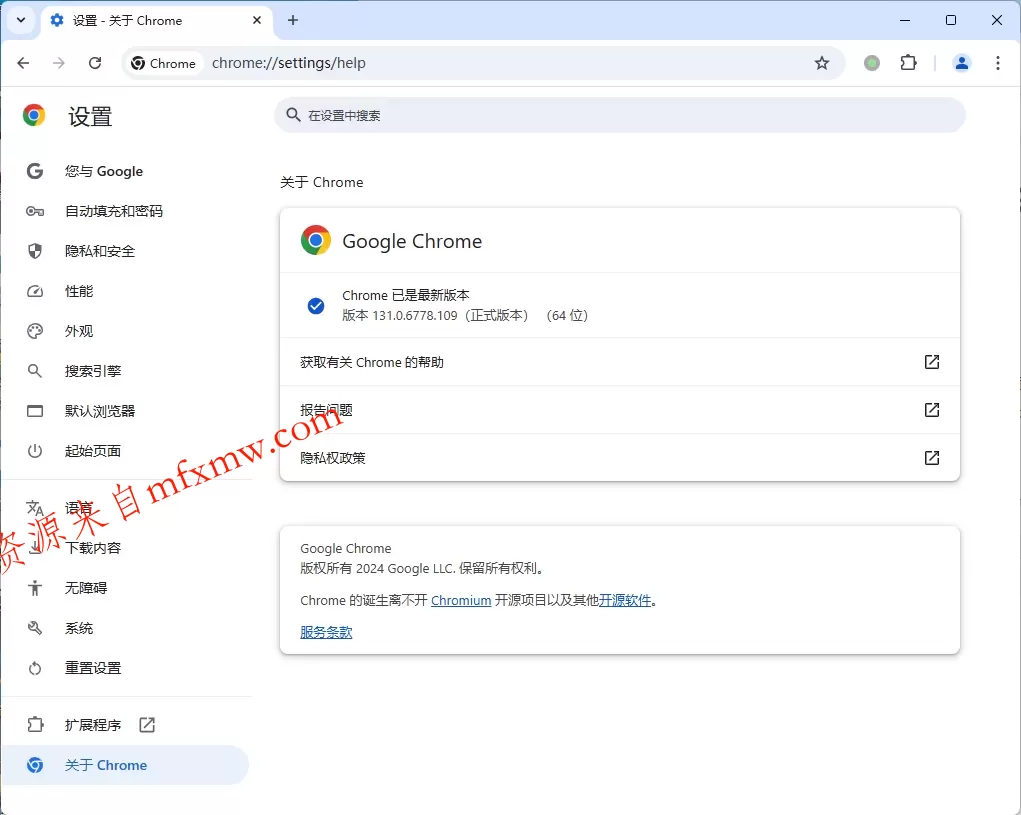The height and width of the screenshot is (815, 1021).
Task: Open 系统 settings section
Action: [127, 628]
